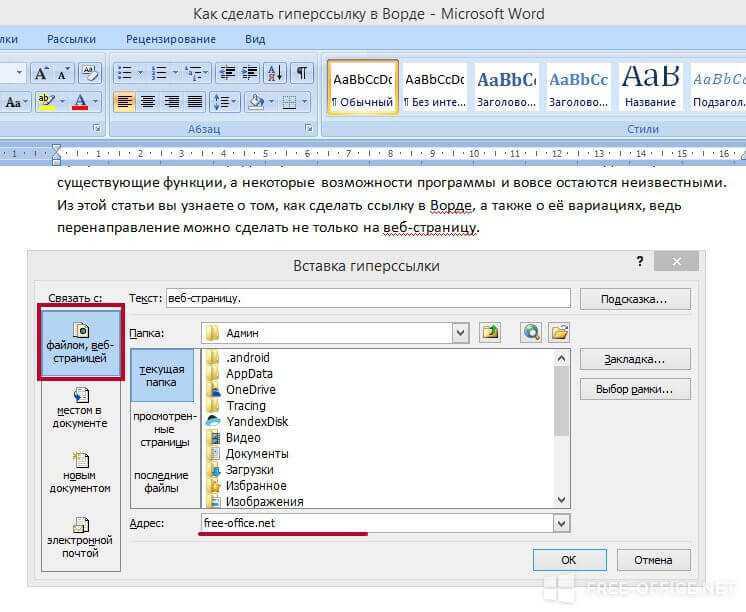Open the font color dropdown arrow
Image resolution: width=746 pixels, height=612 pixels.
(x=95, y=102)
